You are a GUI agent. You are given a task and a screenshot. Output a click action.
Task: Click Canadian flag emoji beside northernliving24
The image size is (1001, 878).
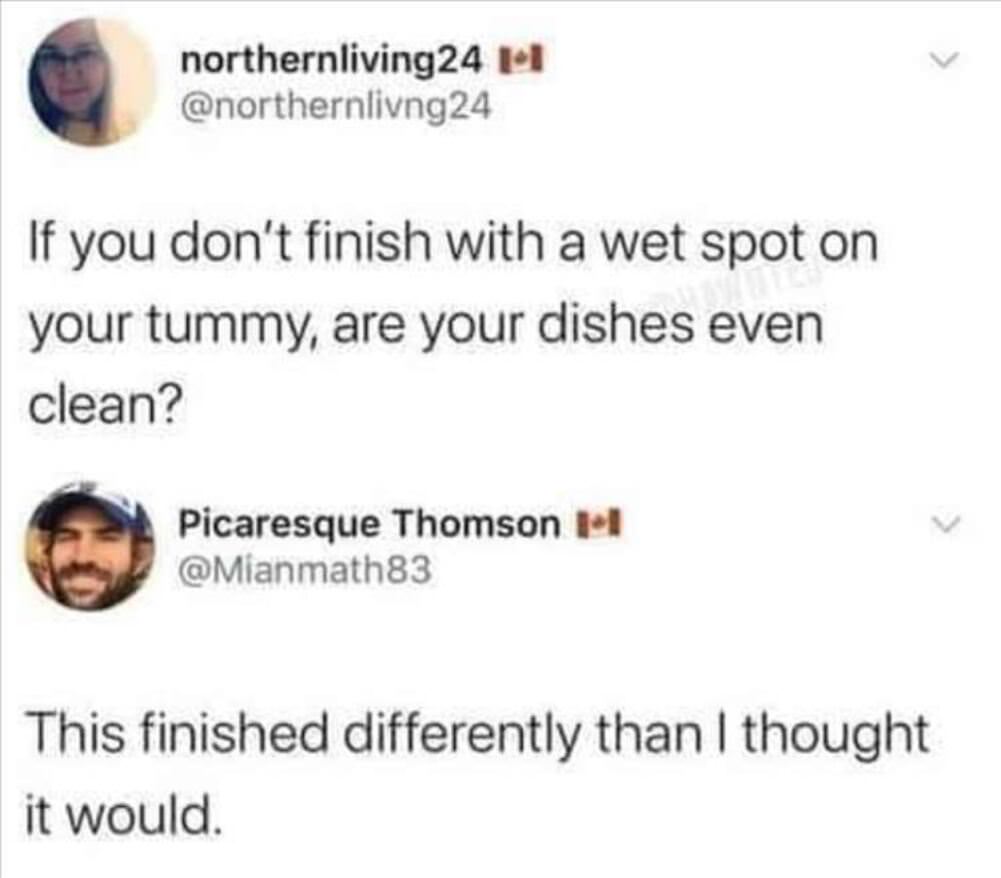coord(520,65)
